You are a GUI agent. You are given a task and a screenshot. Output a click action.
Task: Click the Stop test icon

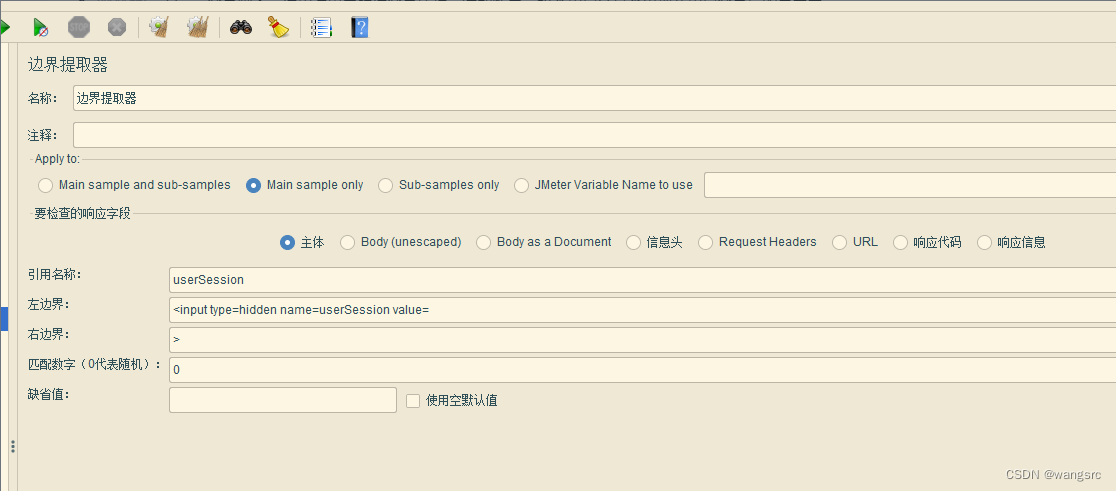(x=79, y=28)
